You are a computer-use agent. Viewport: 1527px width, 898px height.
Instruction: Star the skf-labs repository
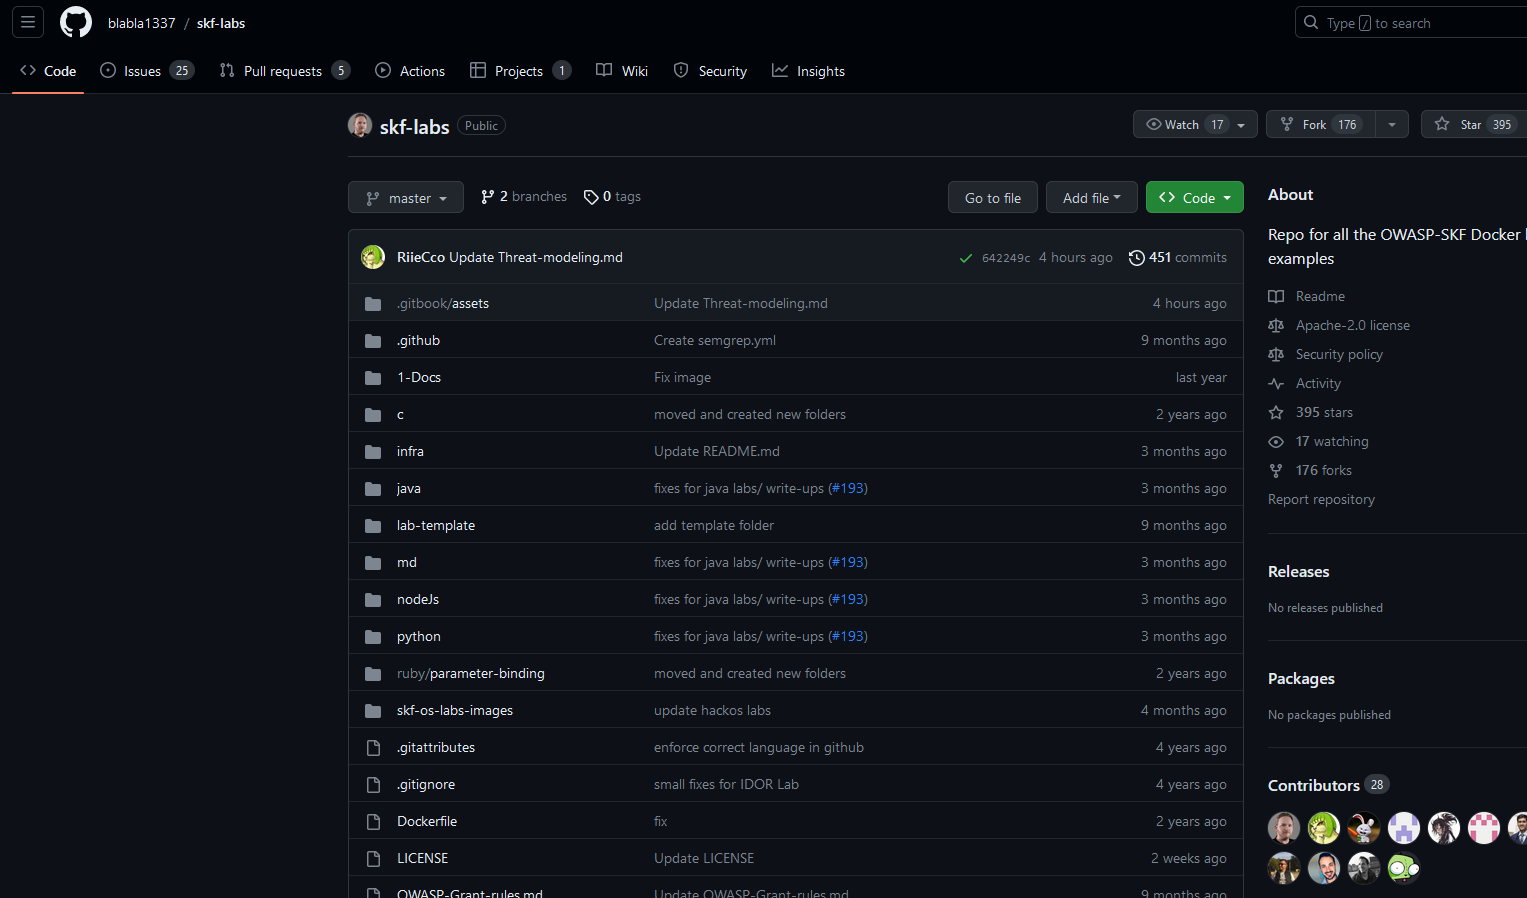pyautogui.click(x=1474, y=124)
